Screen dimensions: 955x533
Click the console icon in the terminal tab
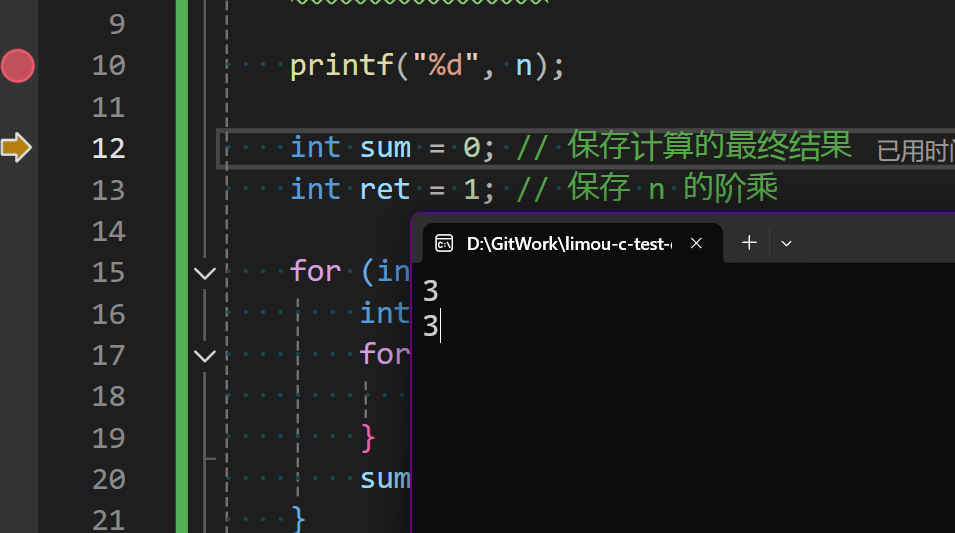444,243
